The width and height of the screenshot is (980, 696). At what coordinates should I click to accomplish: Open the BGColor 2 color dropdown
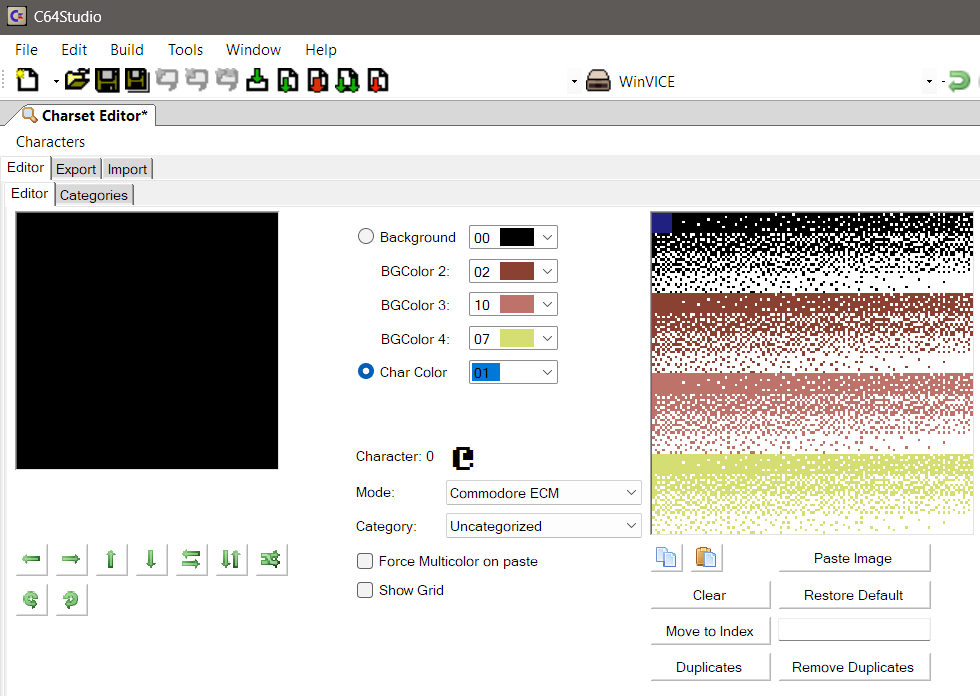546,271
